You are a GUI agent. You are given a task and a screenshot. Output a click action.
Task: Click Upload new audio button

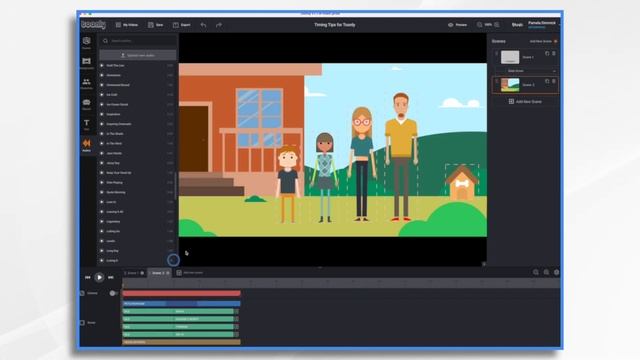[138, 55]
